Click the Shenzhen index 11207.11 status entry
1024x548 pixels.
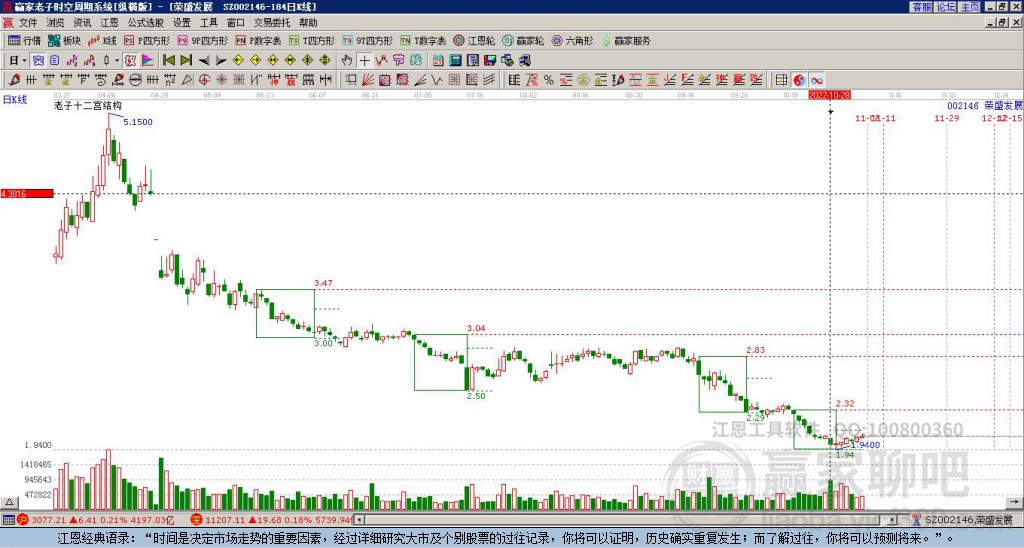(271, 520)
